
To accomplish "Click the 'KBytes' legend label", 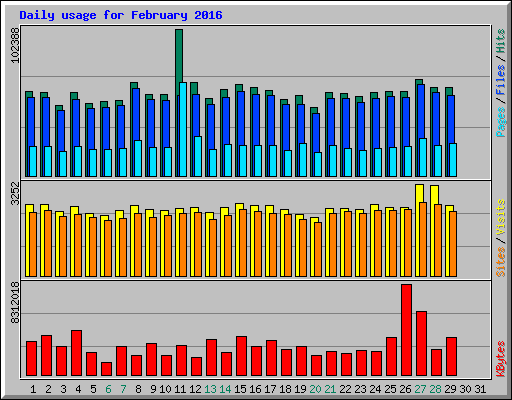I will click(501, 359).
